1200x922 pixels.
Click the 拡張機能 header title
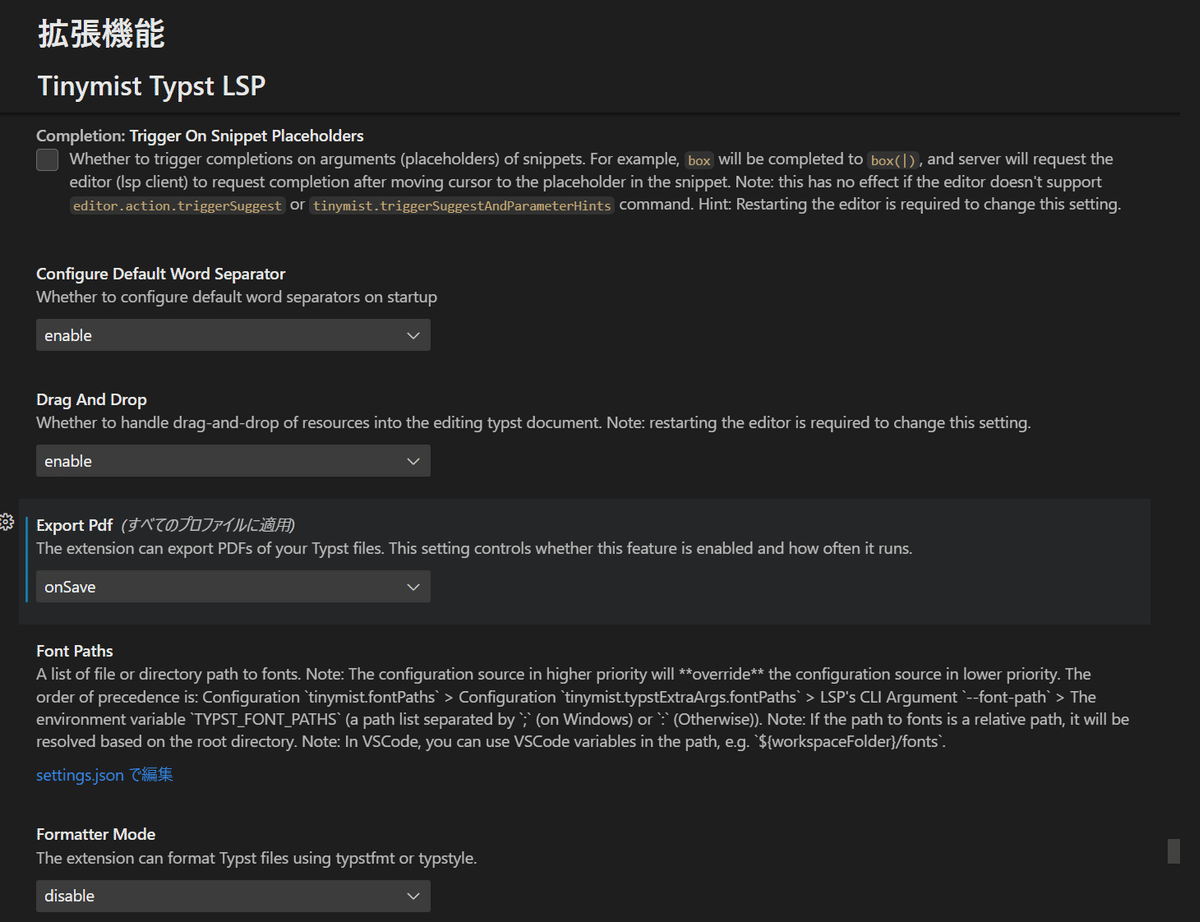tap(101, 34)
